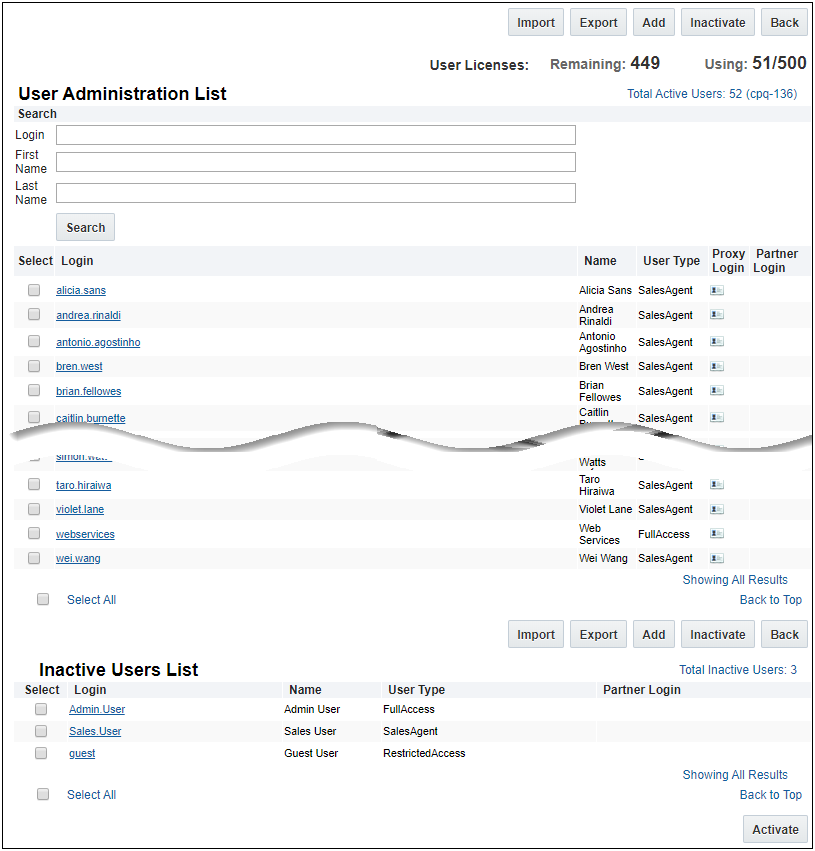This screenshot has width=815, height=851.
Task: Select inactive user guest checkbox
Action: (x=41, y=753)
